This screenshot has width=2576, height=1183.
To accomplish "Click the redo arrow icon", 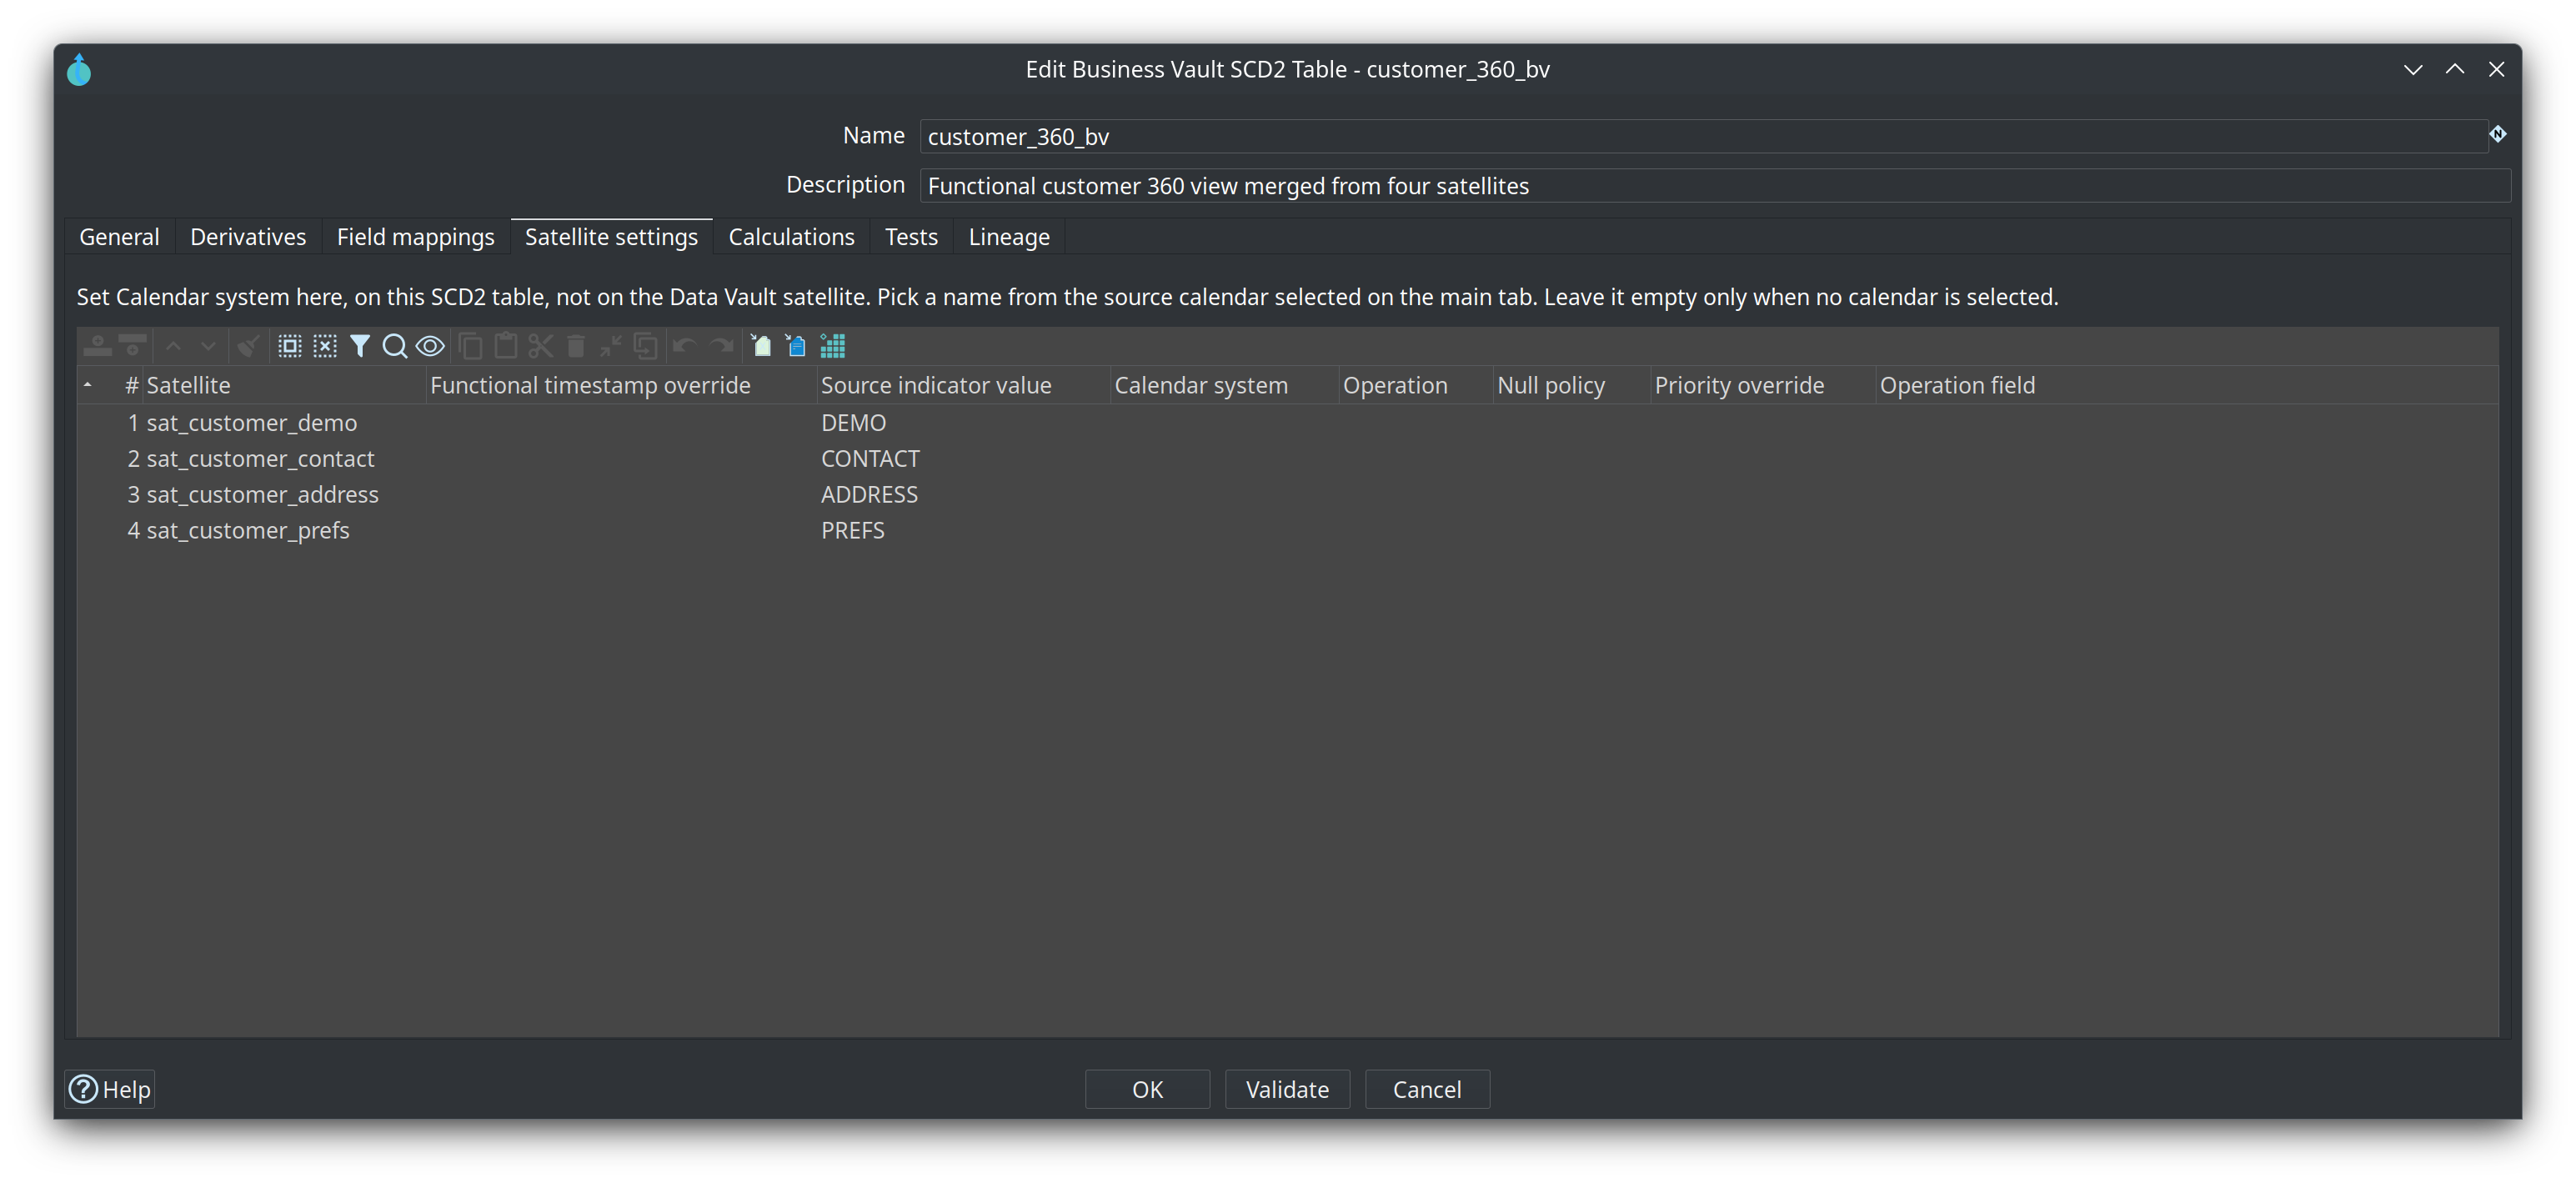I will pos(721,346).
